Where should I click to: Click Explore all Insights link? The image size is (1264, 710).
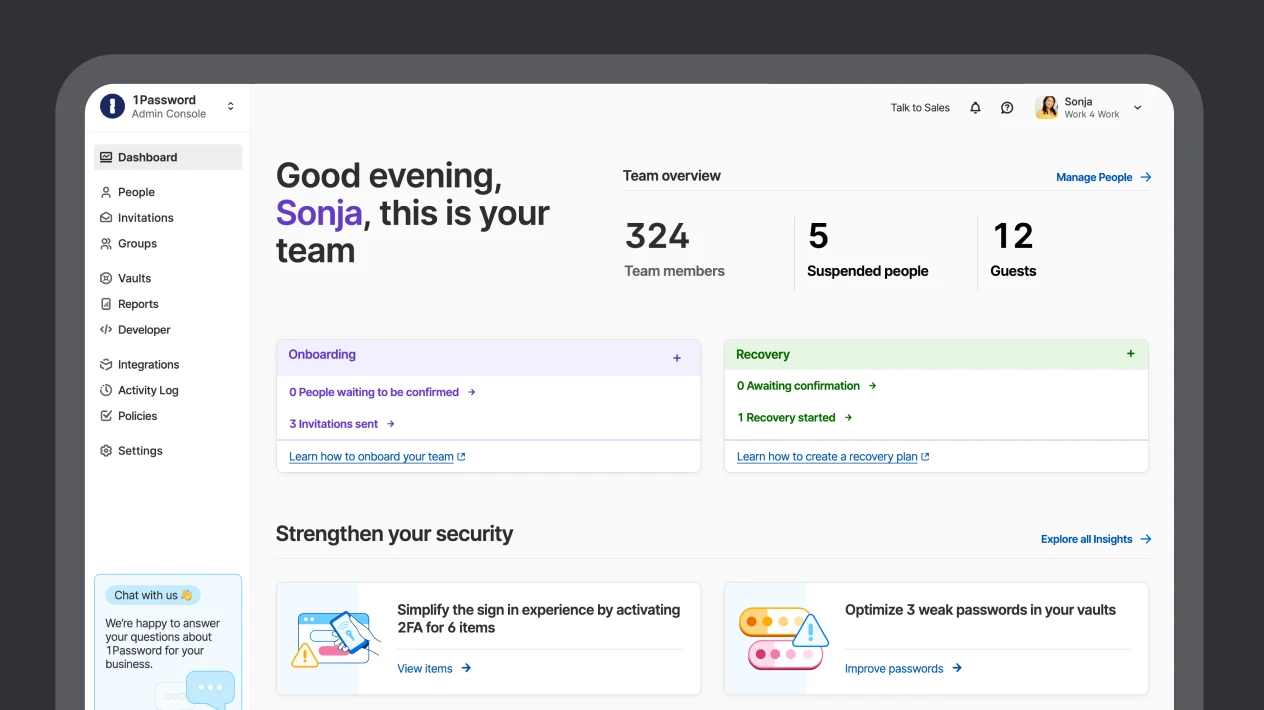pyautogui.click(x=1086, y=539)
